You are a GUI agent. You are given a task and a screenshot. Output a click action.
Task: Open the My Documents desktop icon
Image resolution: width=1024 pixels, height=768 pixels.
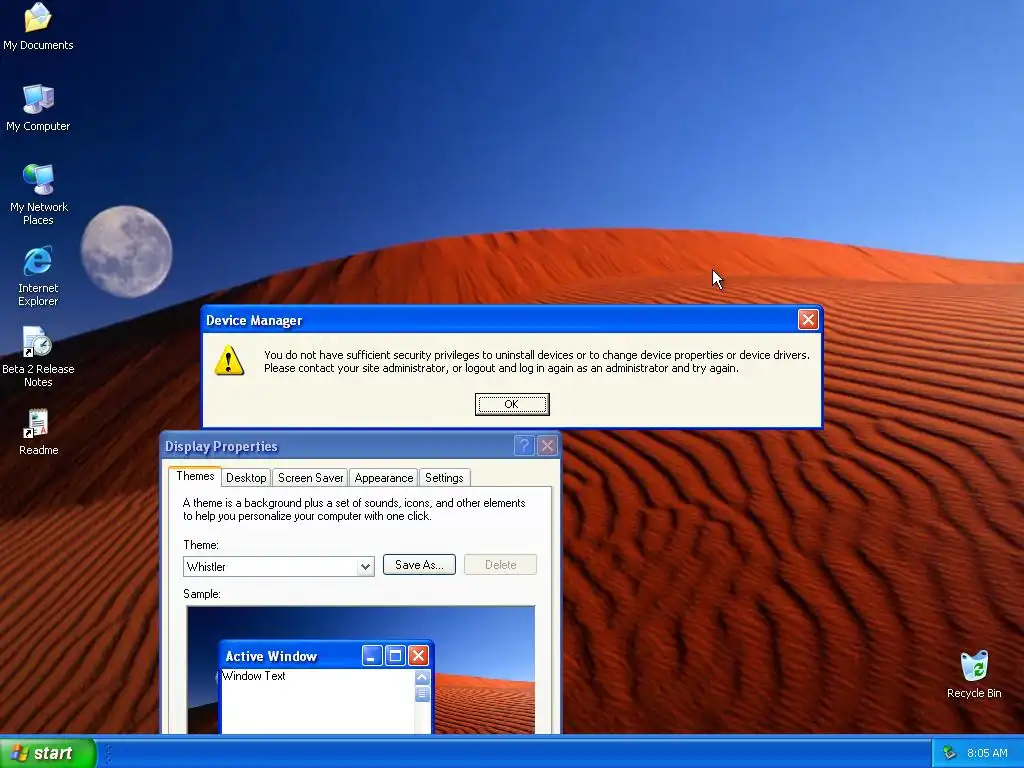[x=38, y=26]
